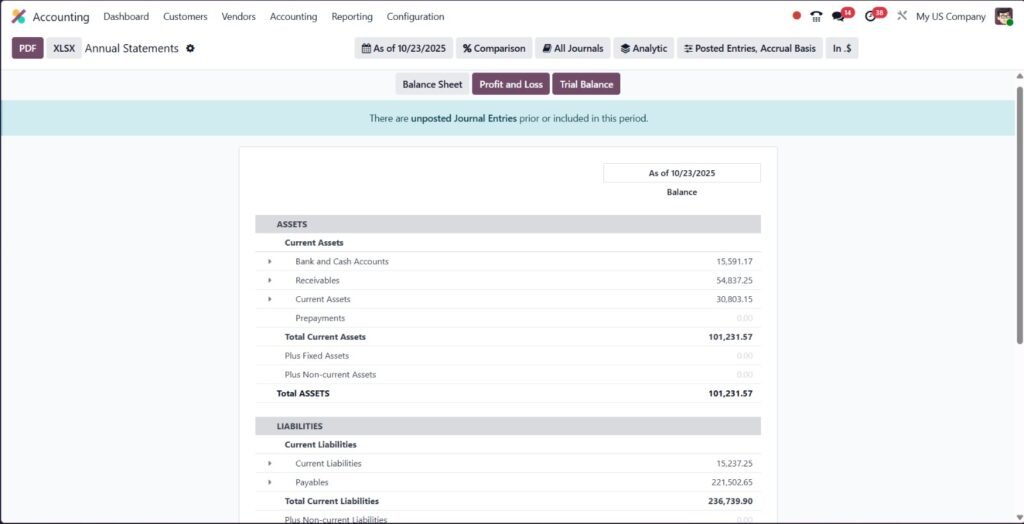Open the user avatar menu
Viewport: 1024px width, 524px height.
pos(1003,16)
